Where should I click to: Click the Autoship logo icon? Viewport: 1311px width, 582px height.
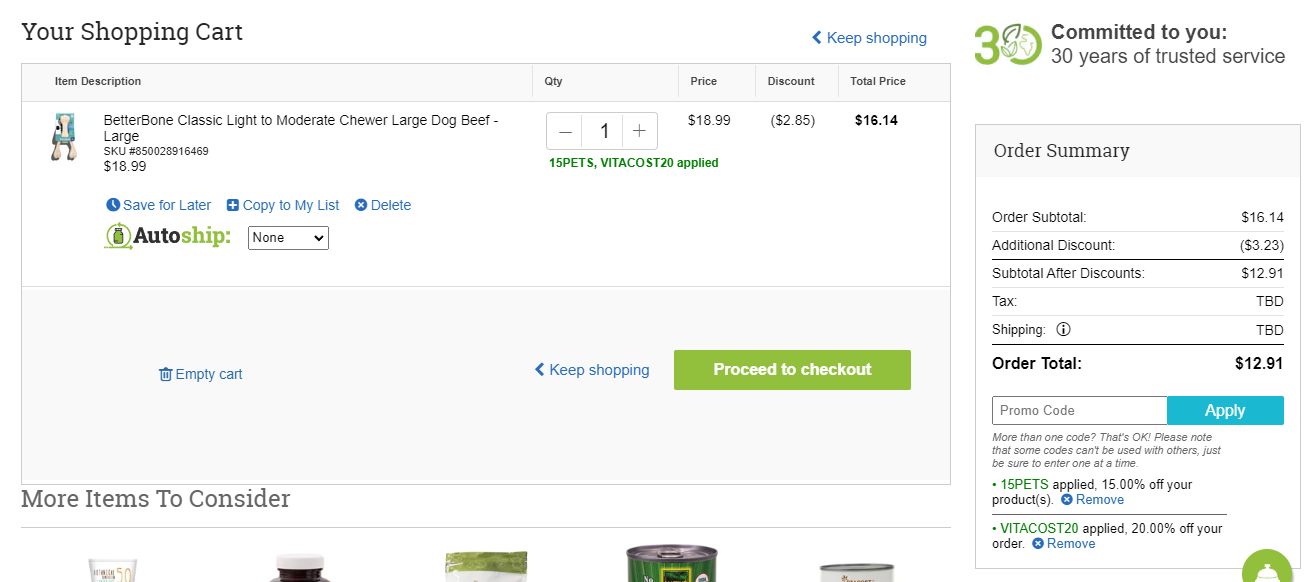coord(118,237)
